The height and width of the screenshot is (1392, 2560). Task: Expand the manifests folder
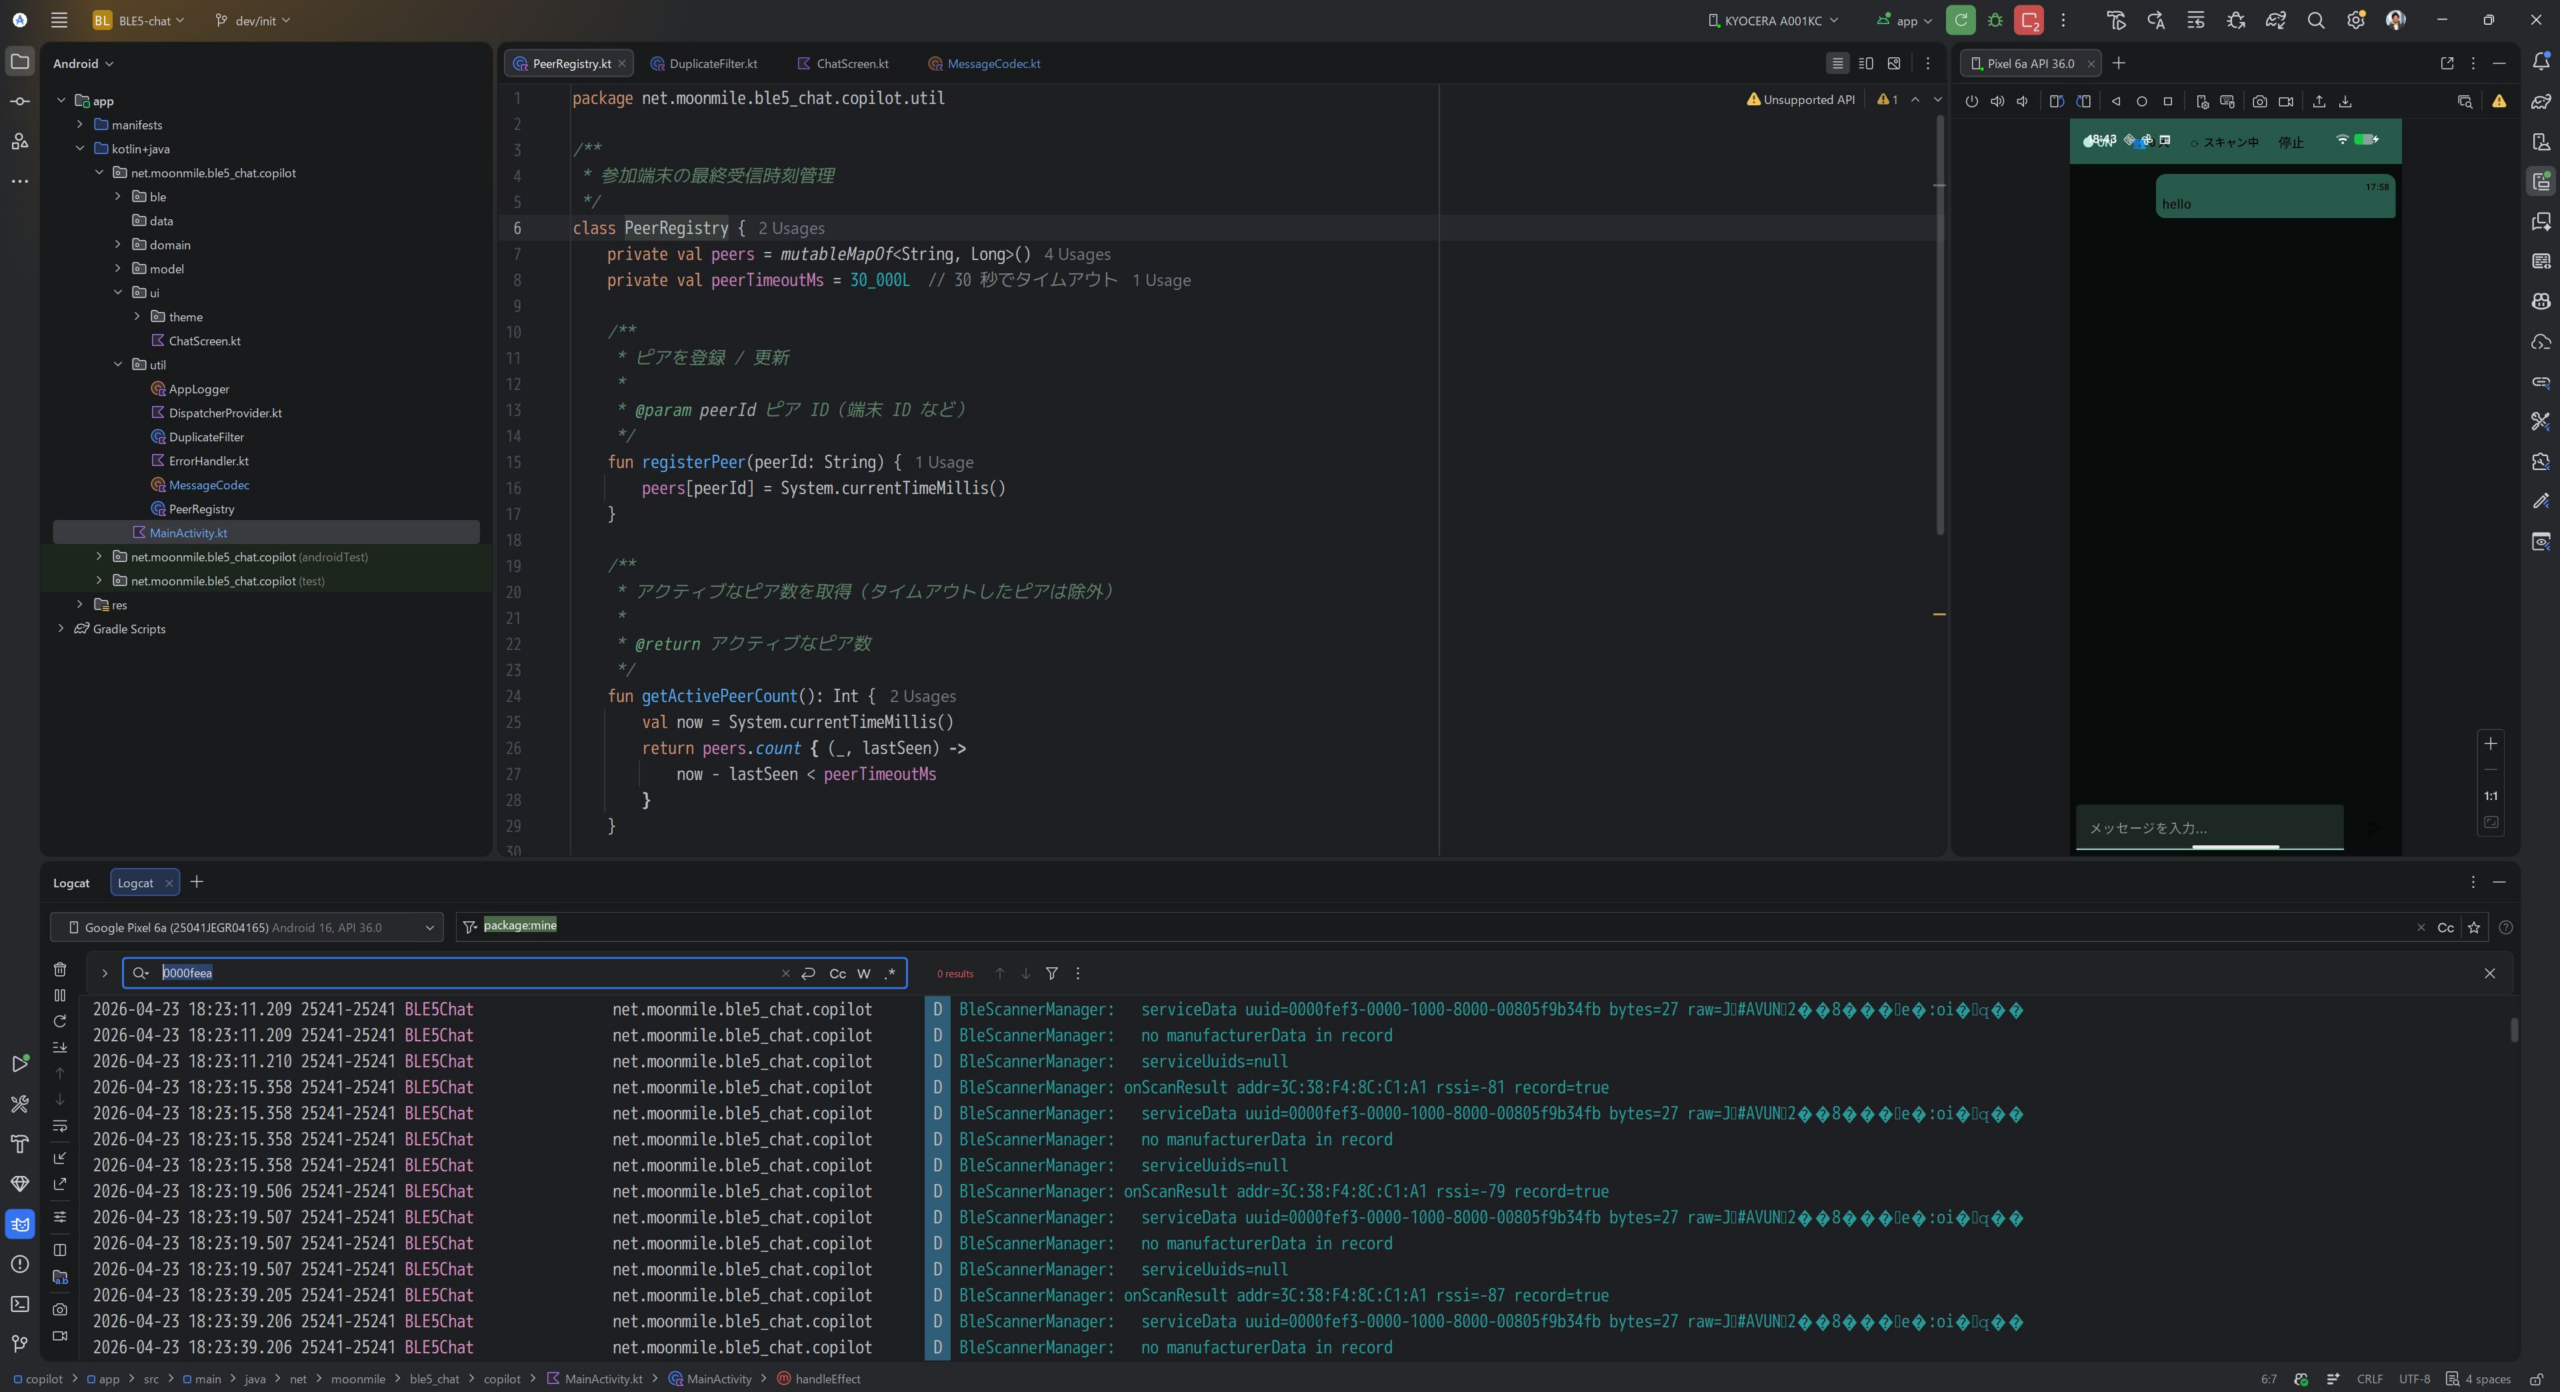(x=80, y=125)
